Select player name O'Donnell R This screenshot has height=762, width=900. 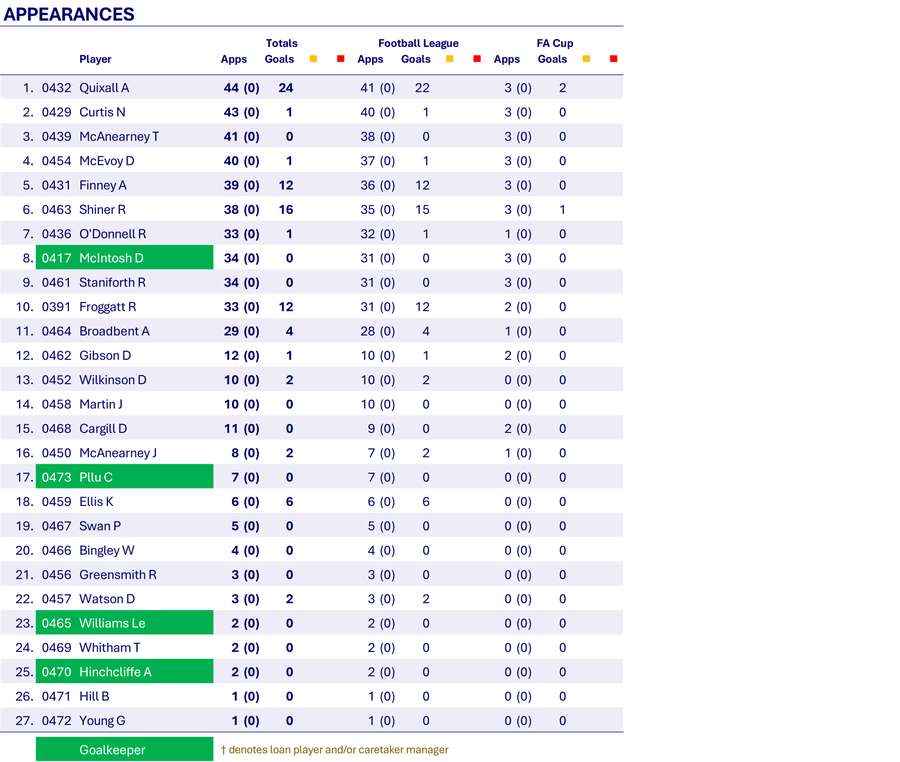[x=112, y=234]
